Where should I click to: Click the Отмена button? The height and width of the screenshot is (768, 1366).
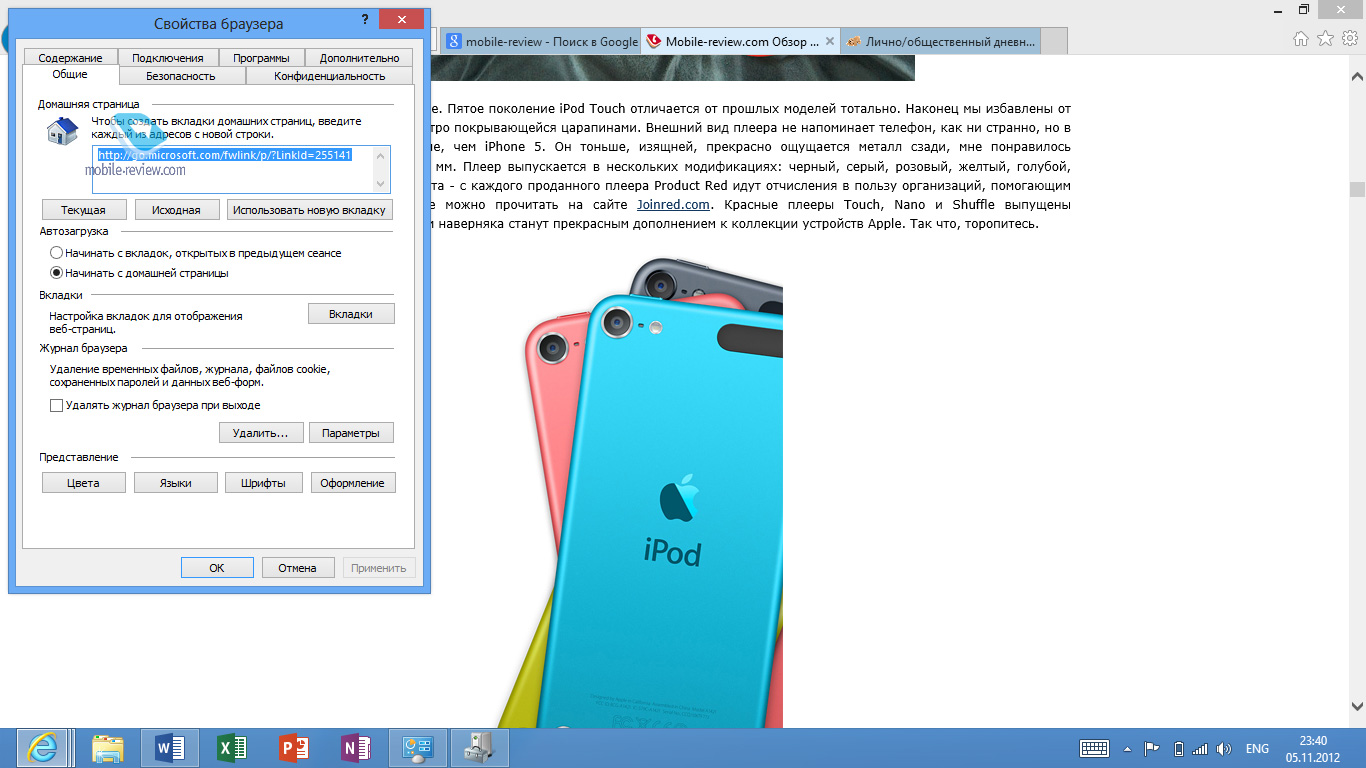tap(298, 568)
